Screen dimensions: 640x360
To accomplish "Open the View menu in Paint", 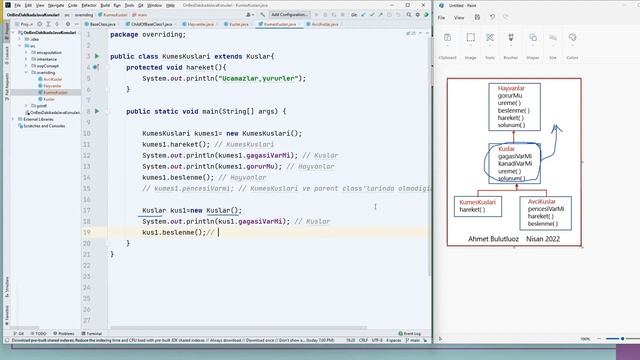I will (x=459, y=18).
